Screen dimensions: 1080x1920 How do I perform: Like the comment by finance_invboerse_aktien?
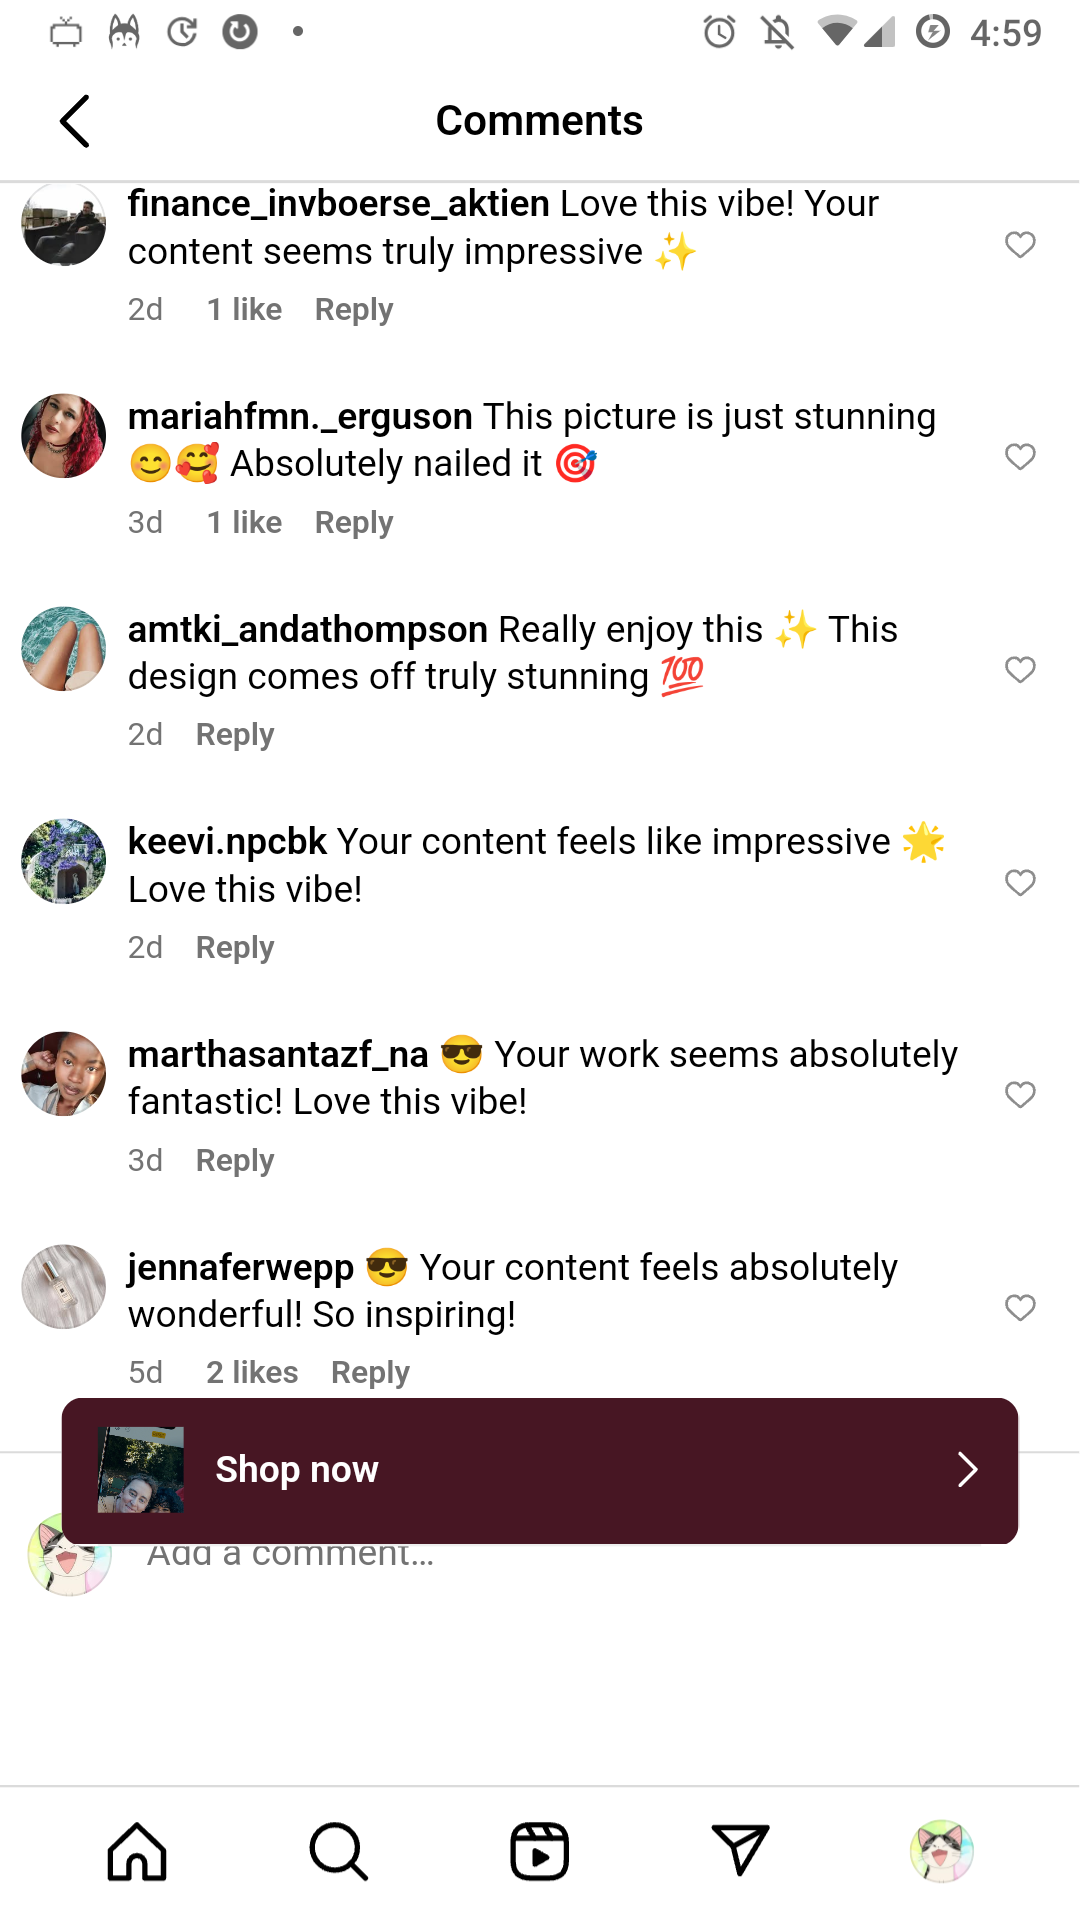click(x=1020, y=245)
